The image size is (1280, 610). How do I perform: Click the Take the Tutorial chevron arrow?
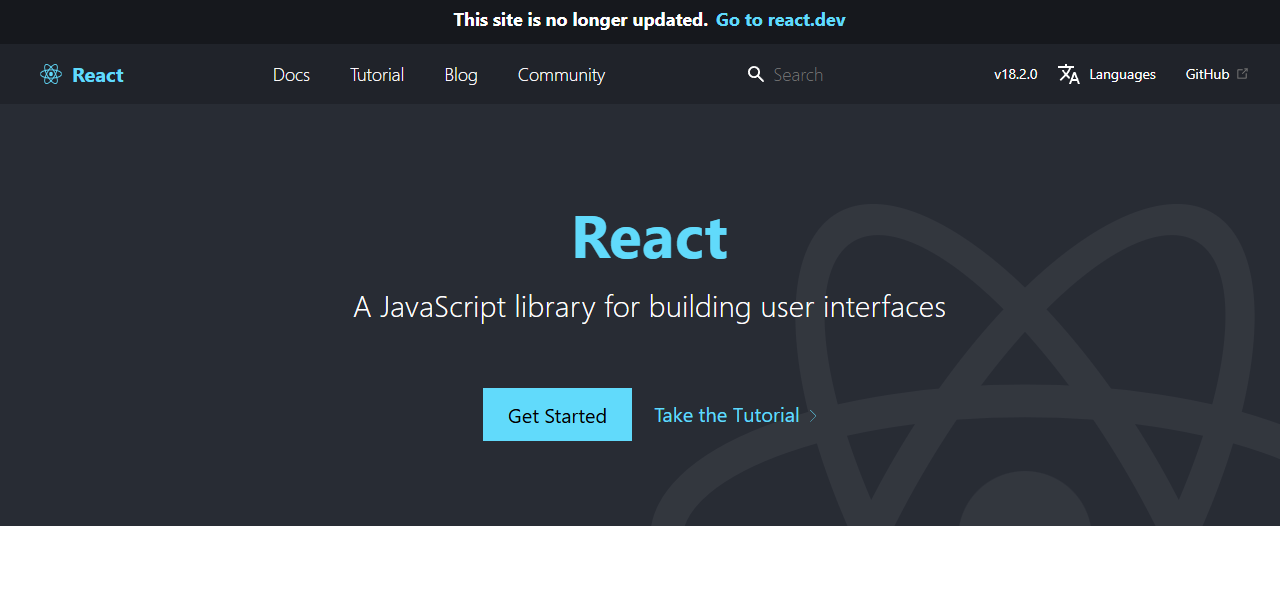[813, 415]
